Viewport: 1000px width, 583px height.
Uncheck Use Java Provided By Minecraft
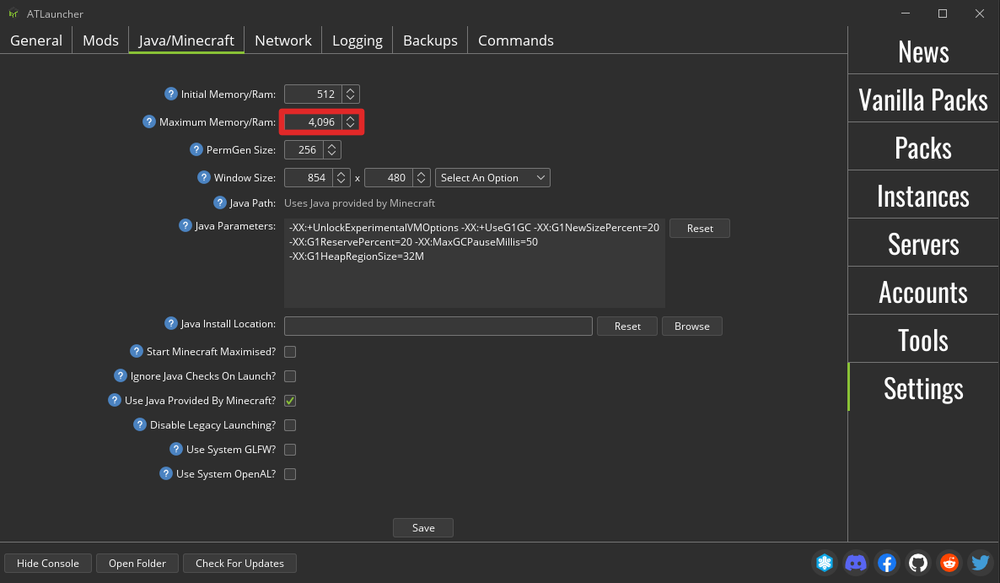pyautogui.click(x=290, y=401)
